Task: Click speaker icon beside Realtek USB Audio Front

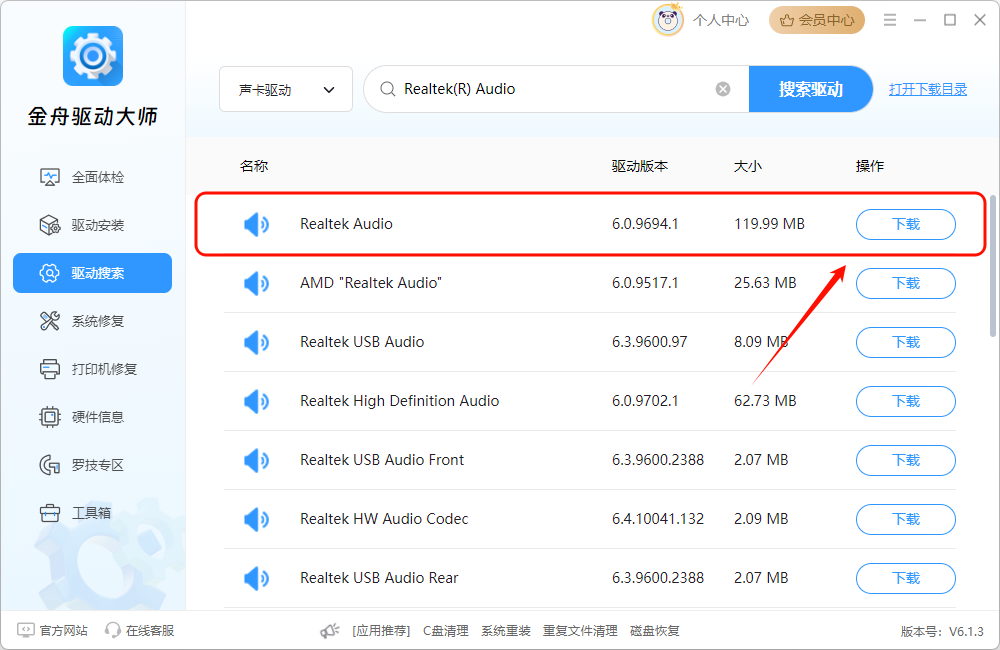Action: pyautogui.click(x=256, y=461)
